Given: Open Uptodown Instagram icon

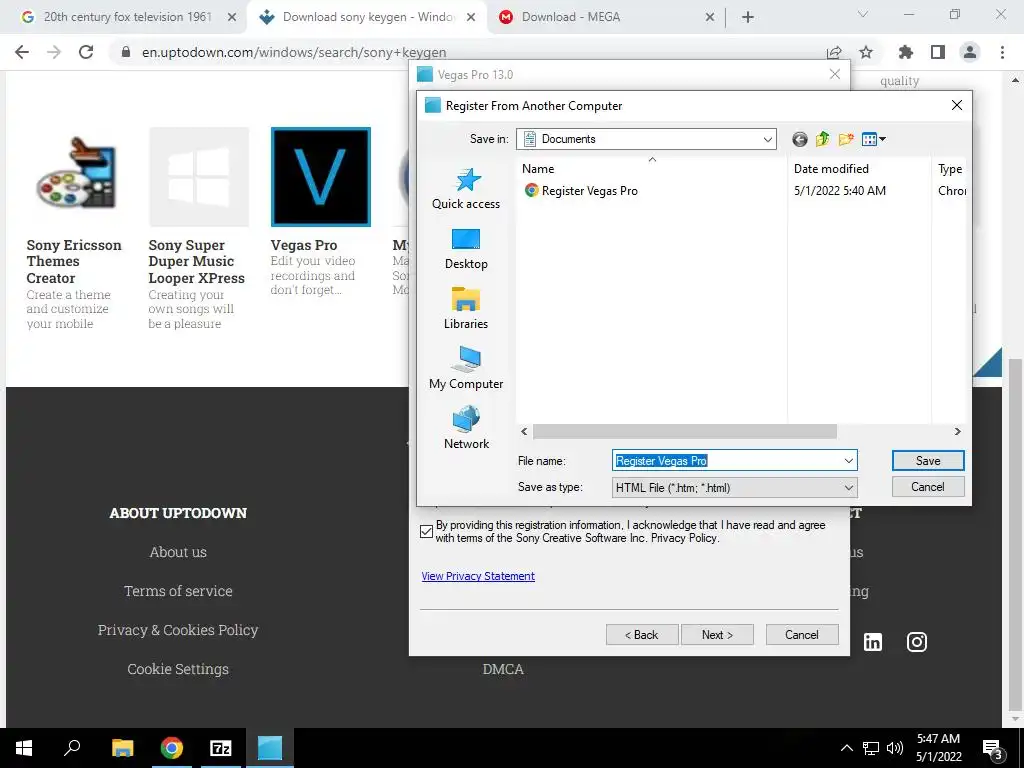Looking at the screenshot, I should (x=917, y=642).
